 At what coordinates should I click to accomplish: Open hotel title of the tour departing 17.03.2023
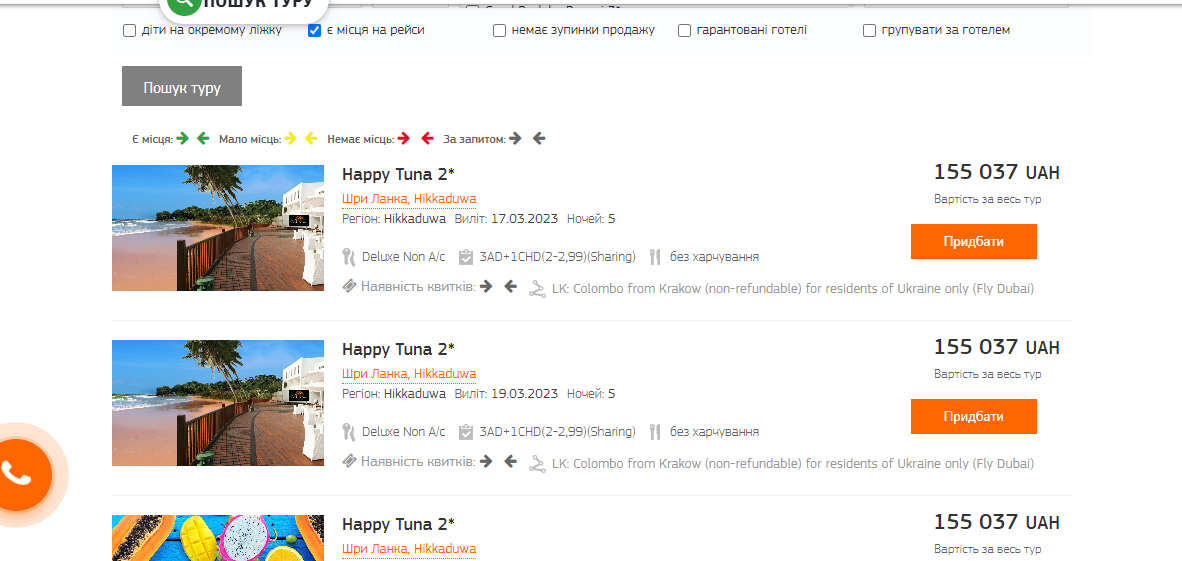pos(398,174)
